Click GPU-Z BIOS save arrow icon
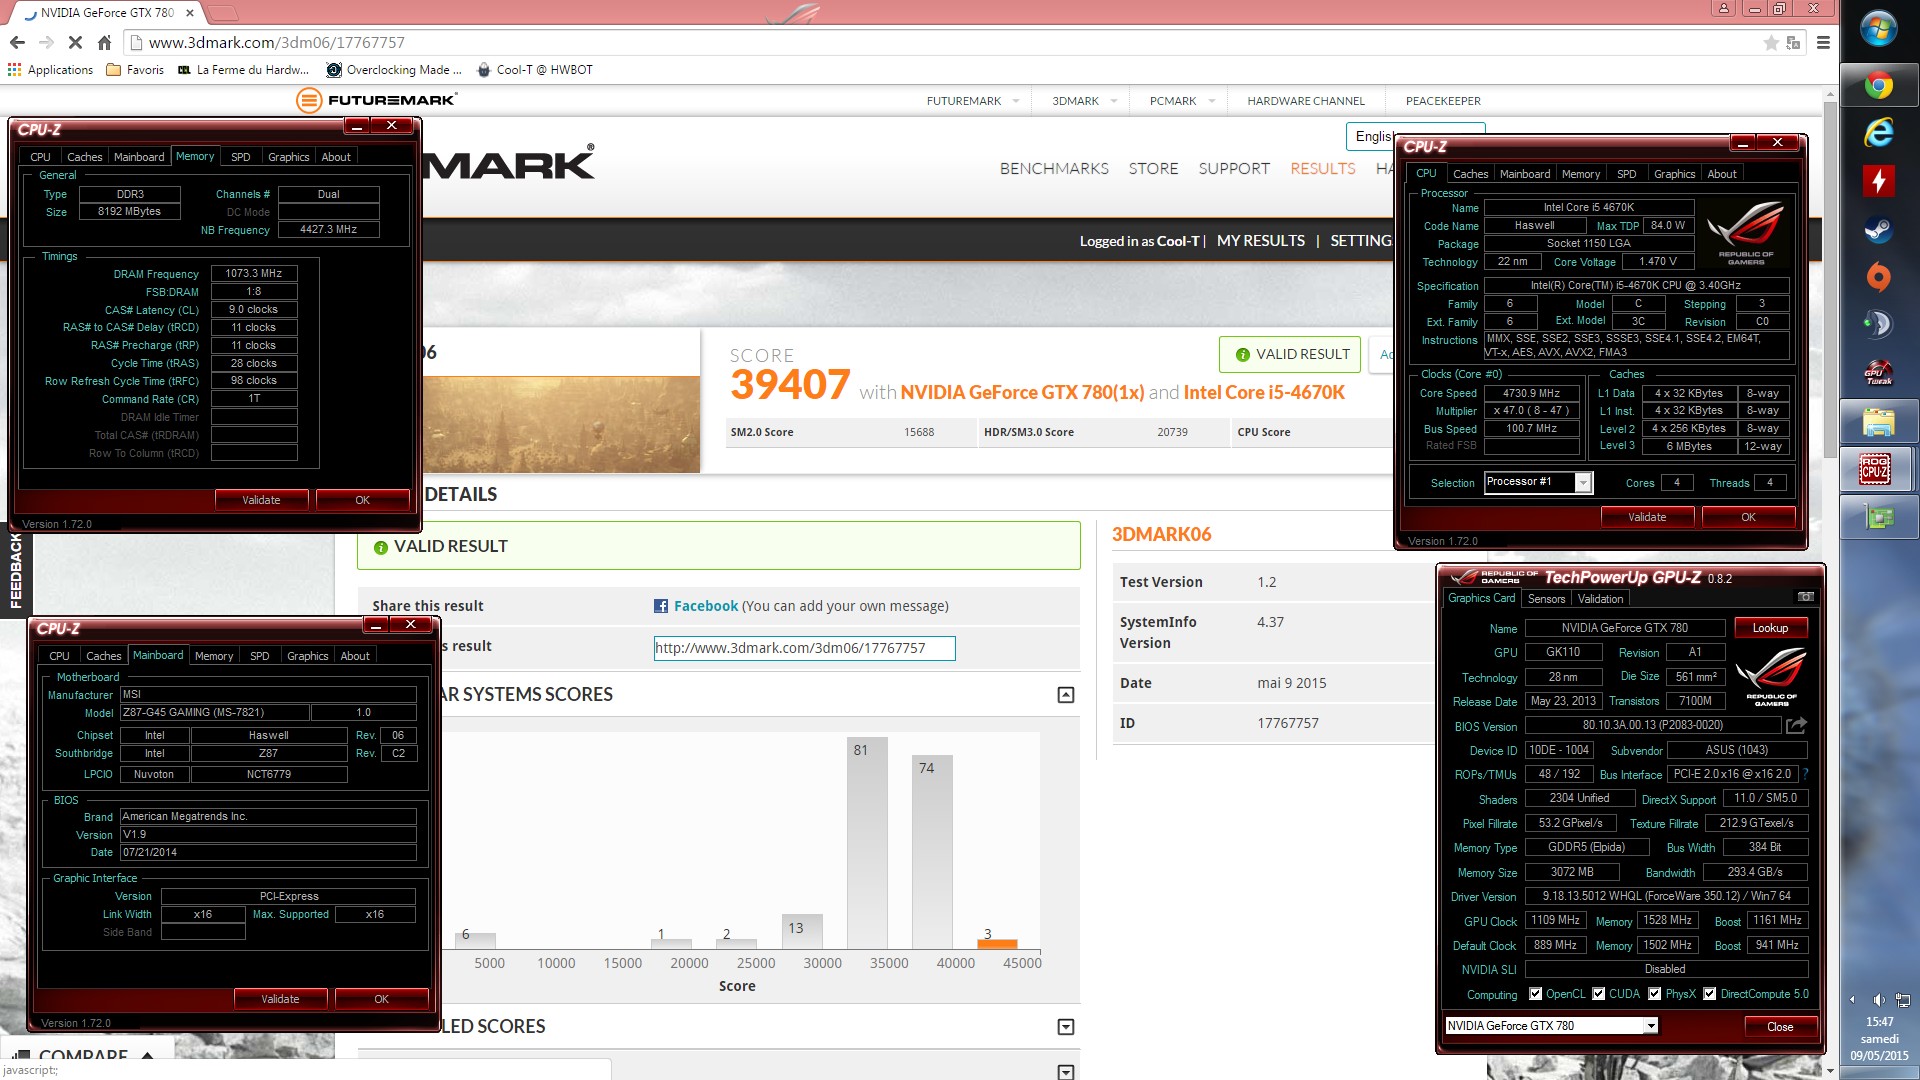The image size is (1920, 1080). (1797, 725)
